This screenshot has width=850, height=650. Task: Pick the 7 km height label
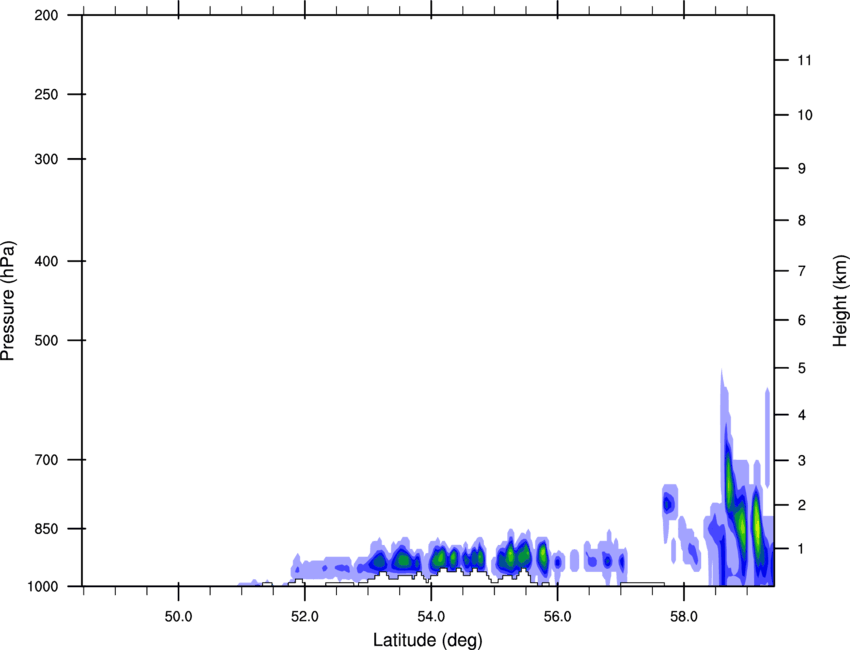(x=802, y=271)
